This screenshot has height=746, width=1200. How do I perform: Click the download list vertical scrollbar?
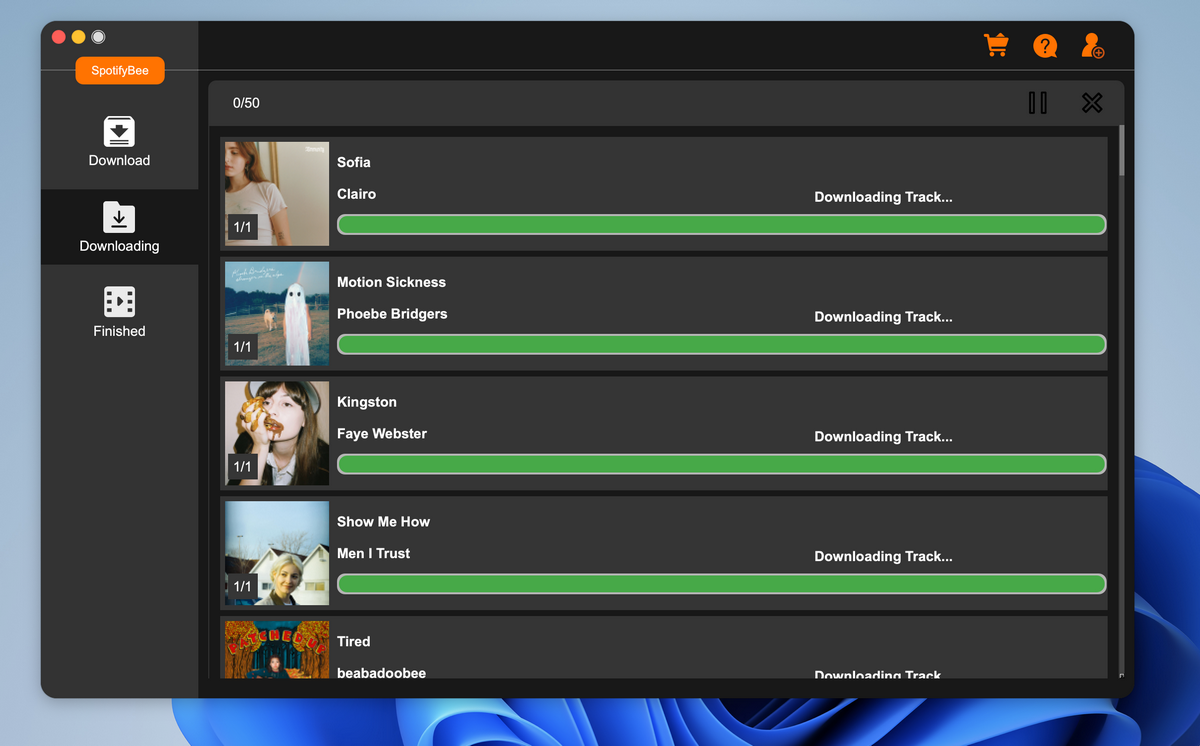pos(1121,150)
